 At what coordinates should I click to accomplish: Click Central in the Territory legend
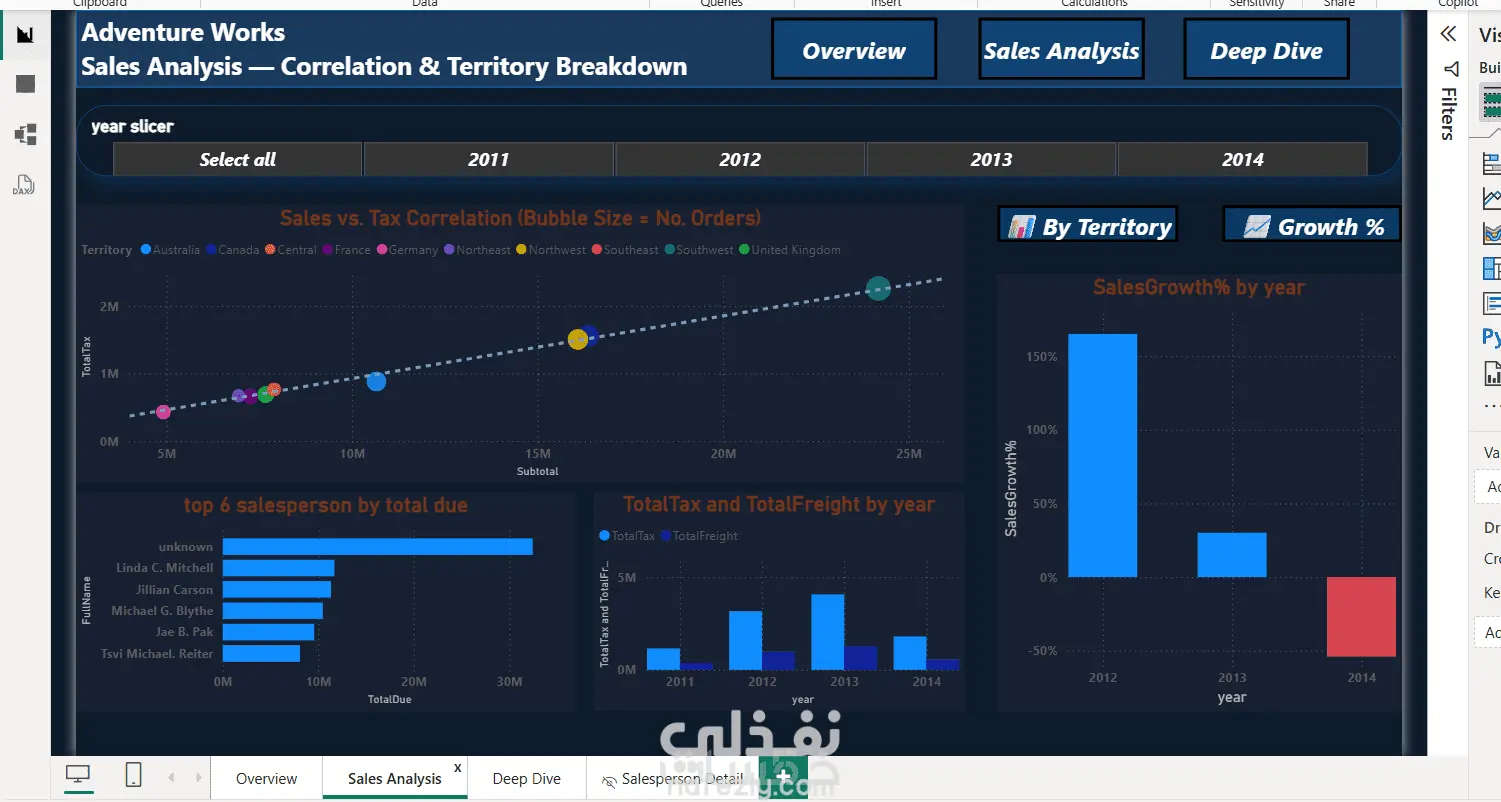pos(291,250)
